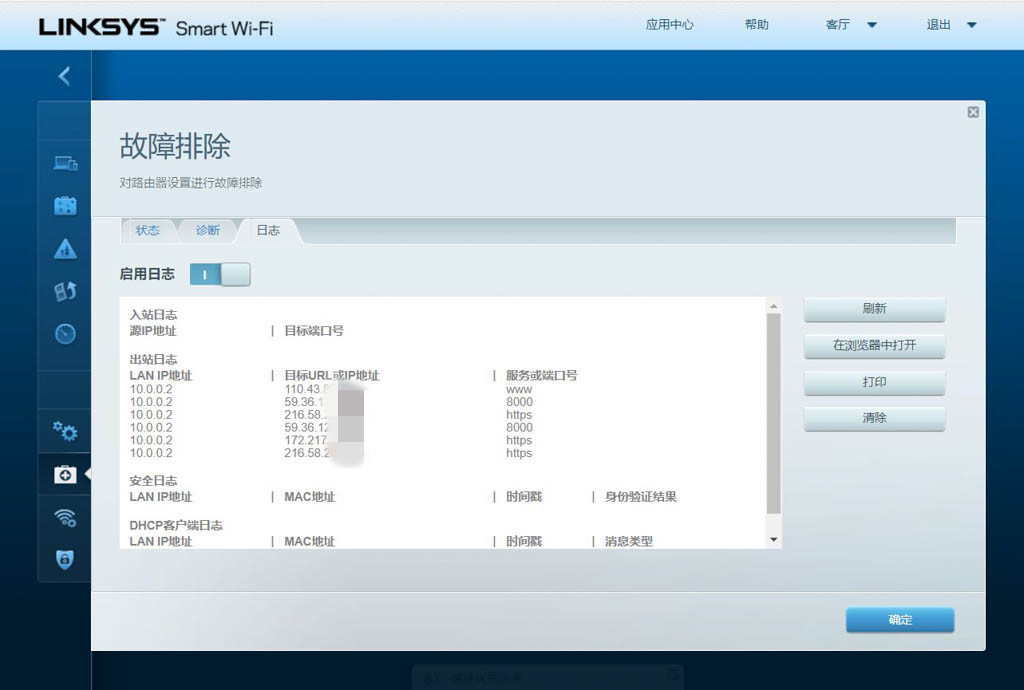Click 确定 to confirm settings
This screenshot has width=1024, height=690.
pos(898,620)
